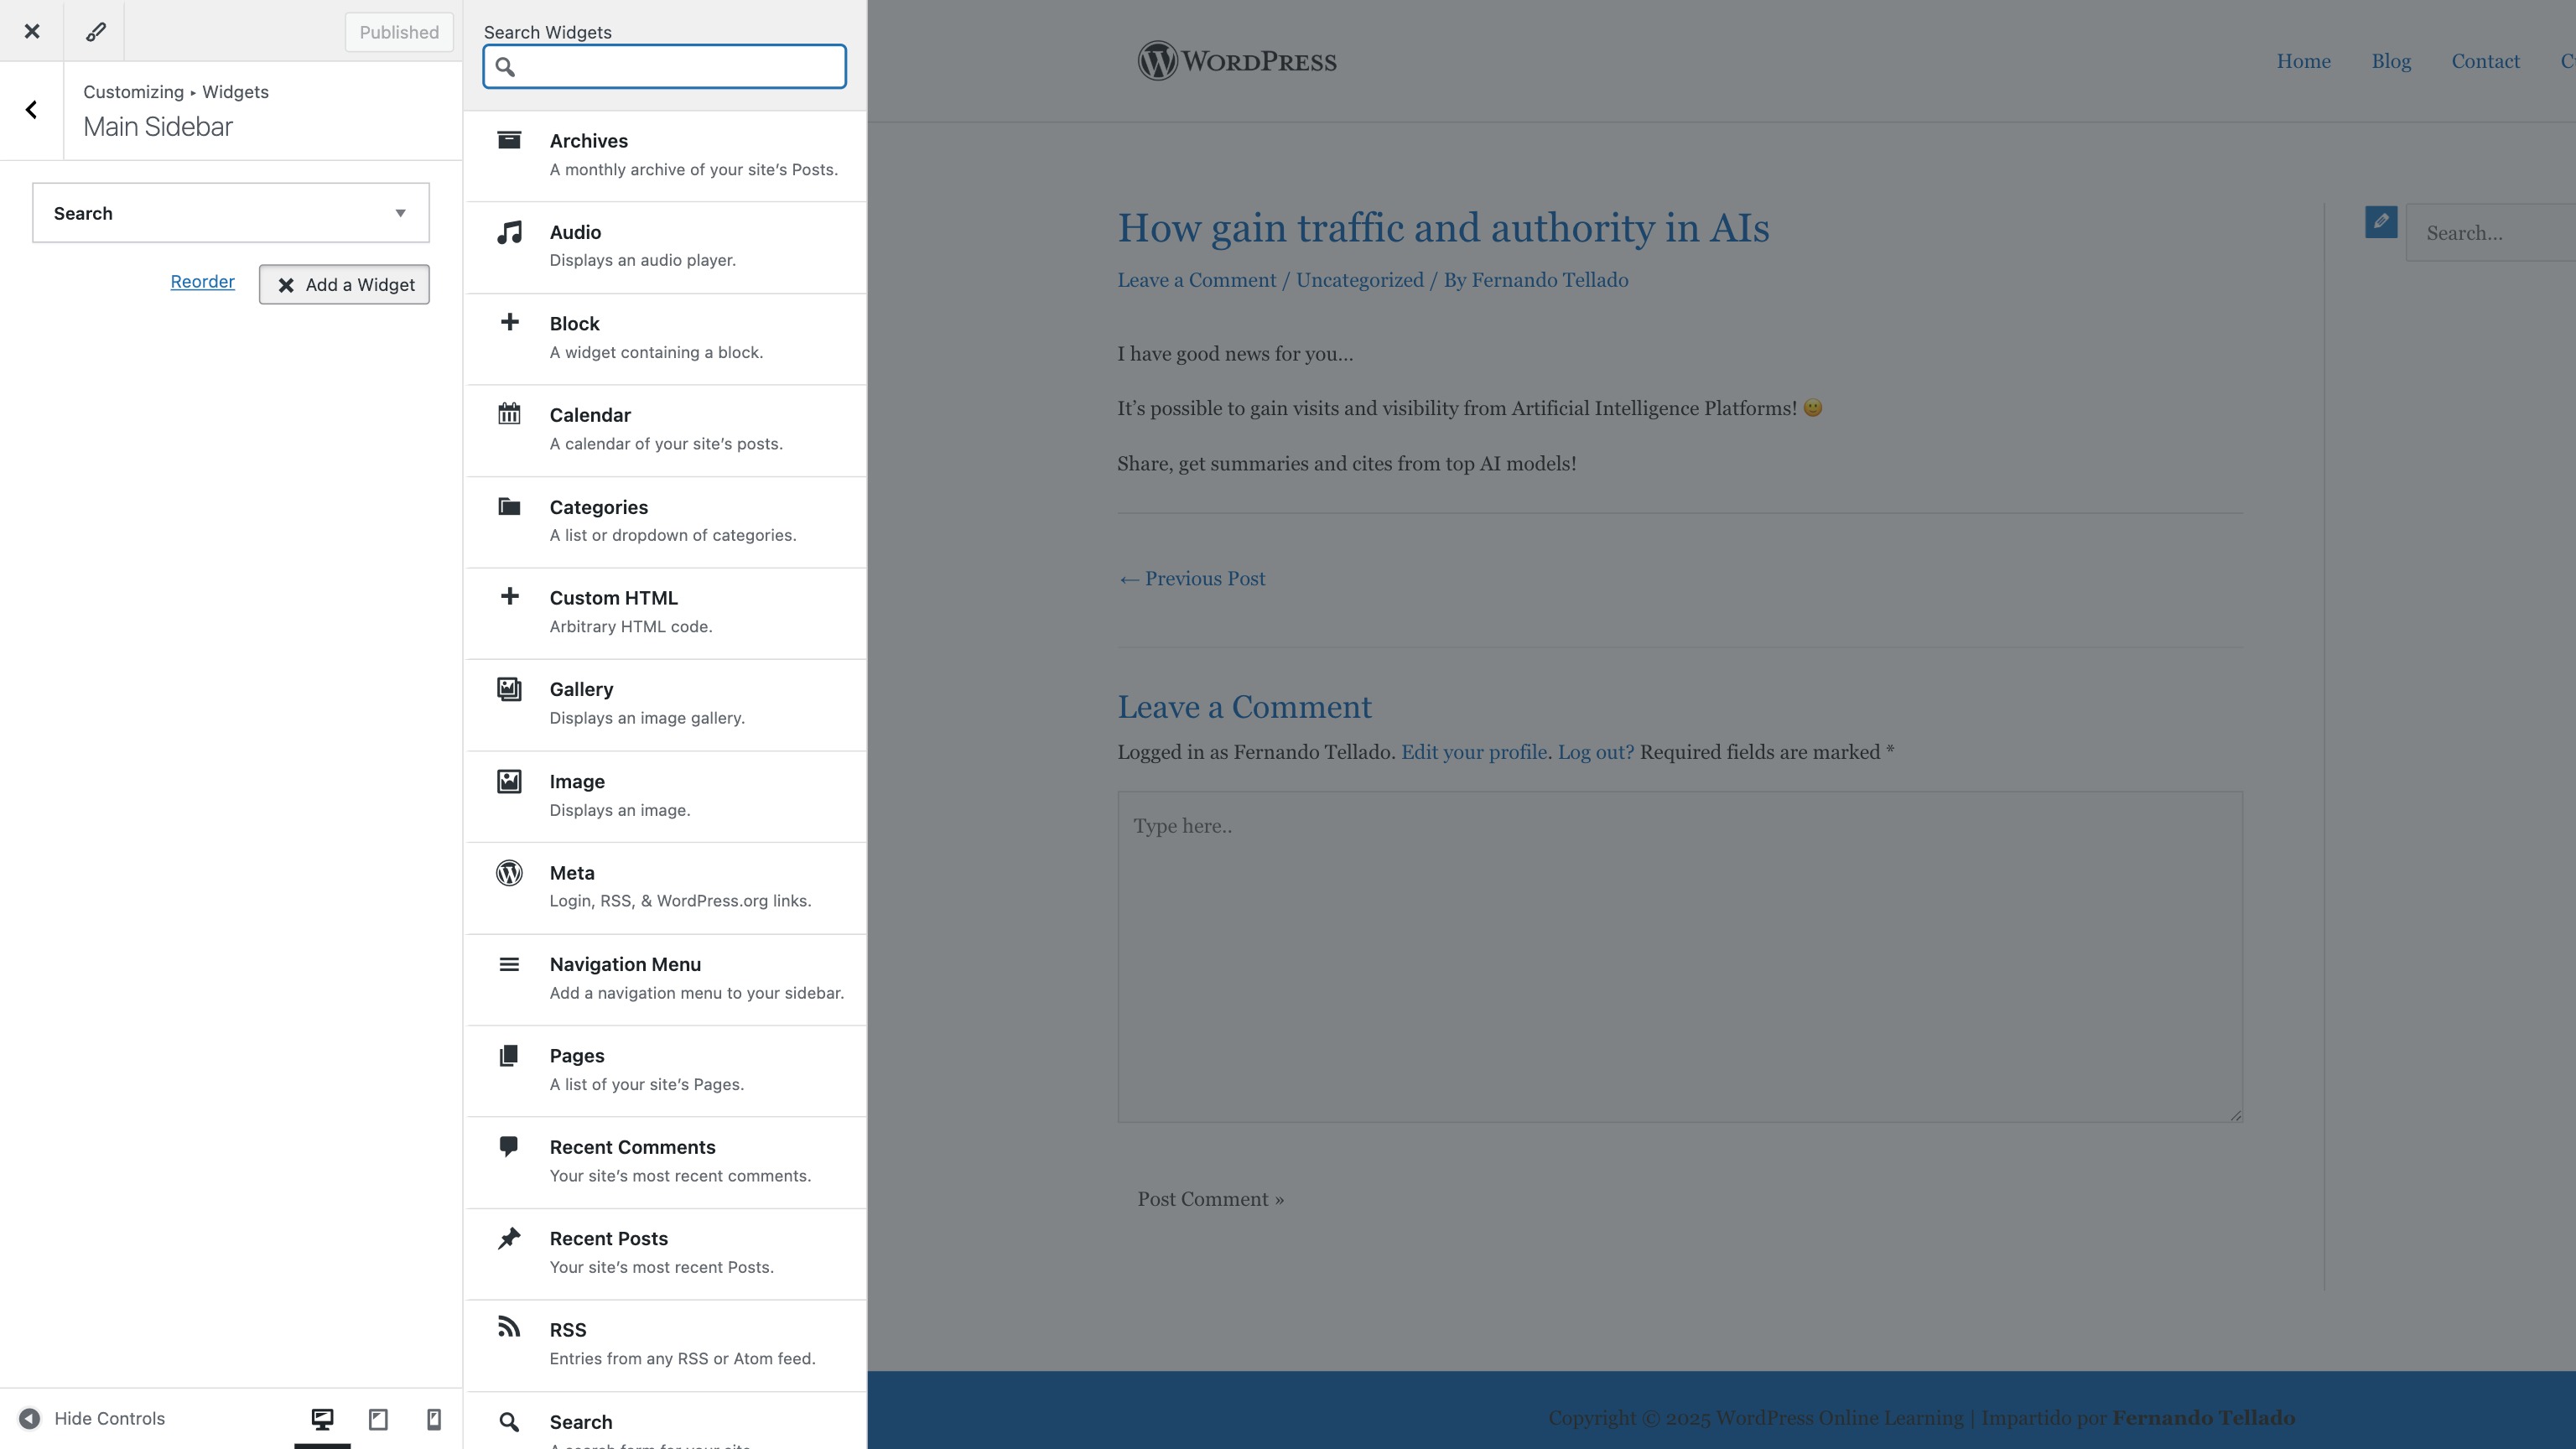Viewport: 2576px width, 1449px height.
Task: Click 'Displays an audio player.' description
Action: (642, 260)
